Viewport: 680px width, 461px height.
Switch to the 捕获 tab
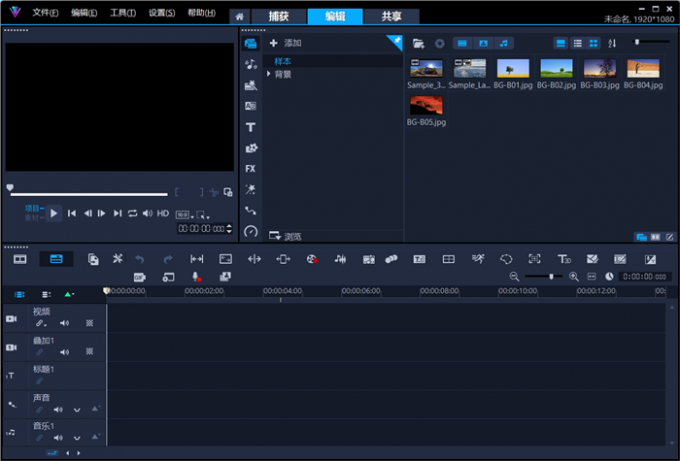pos(278,16)
